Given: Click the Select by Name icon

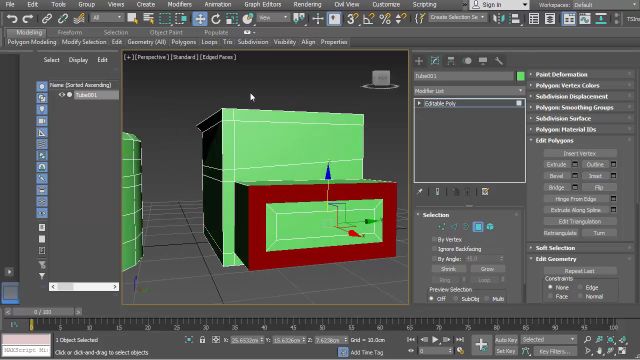Looking at the screenshot, I should [x=149, y=19].
